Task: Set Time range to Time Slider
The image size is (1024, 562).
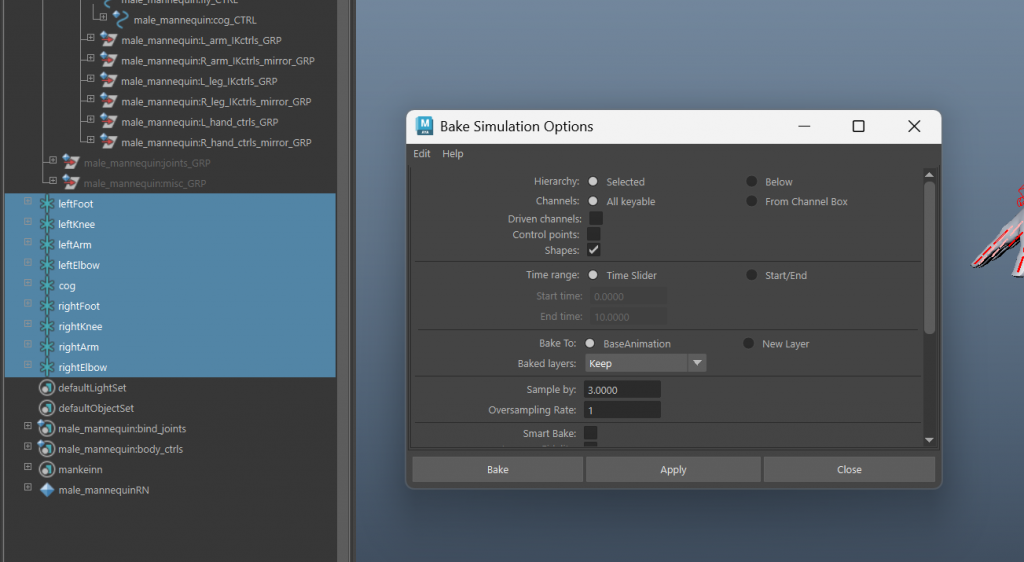Action: point(593,275)
